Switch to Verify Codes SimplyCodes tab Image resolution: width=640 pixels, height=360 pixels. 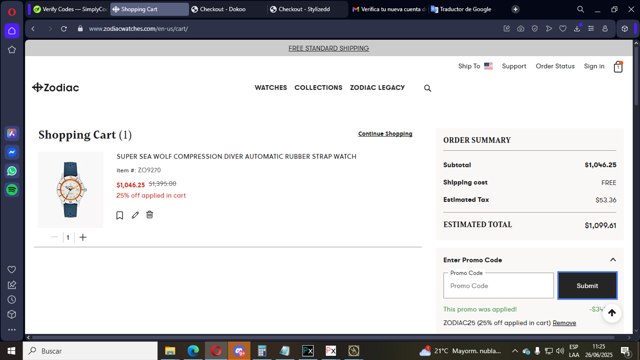point(70,9)
